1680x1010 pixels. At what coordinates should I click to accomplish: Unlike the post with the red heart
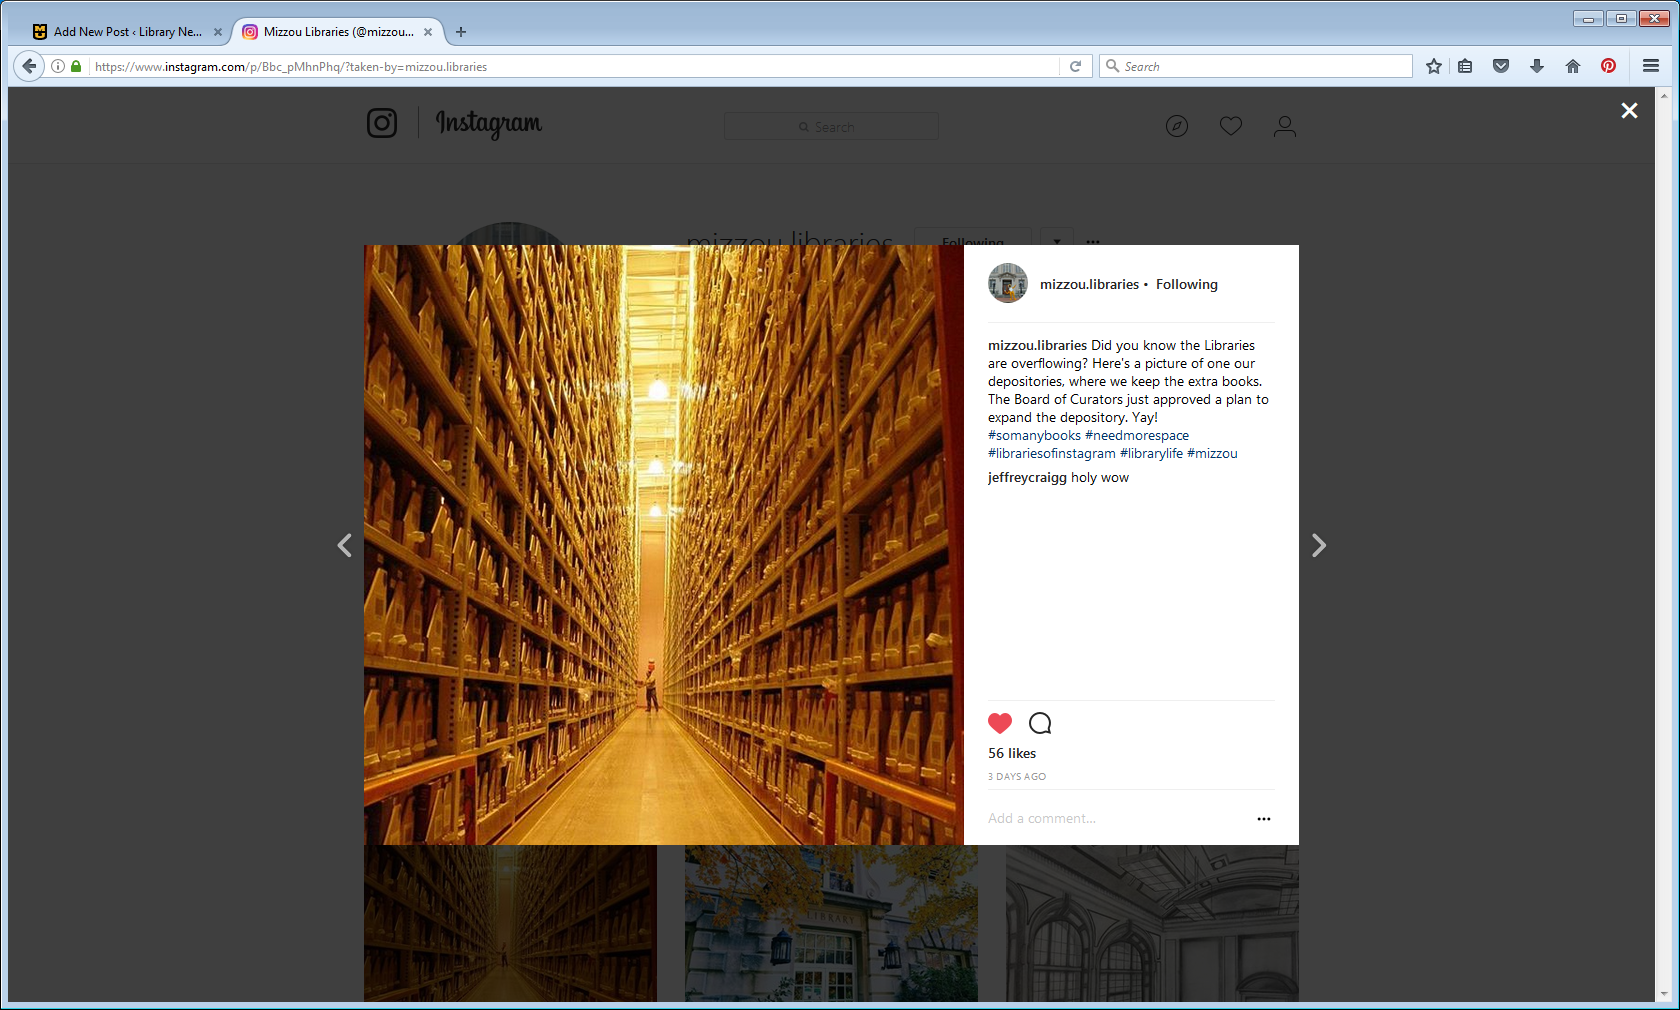click(x=999, y=723)
